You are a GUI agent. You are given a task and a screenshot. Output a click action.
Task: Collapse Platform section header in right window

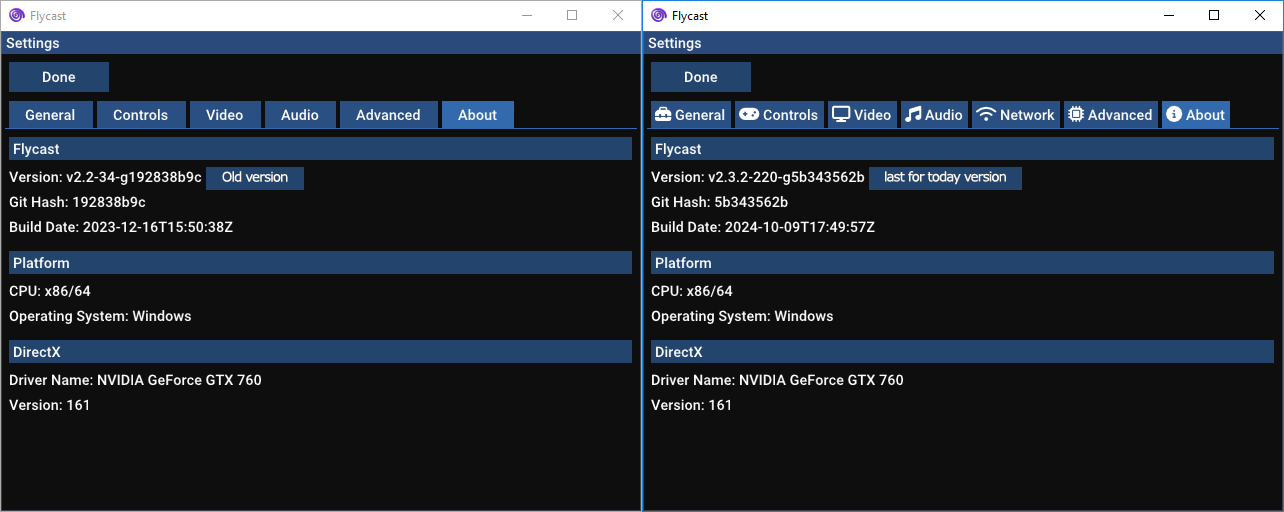click(964, 263)
